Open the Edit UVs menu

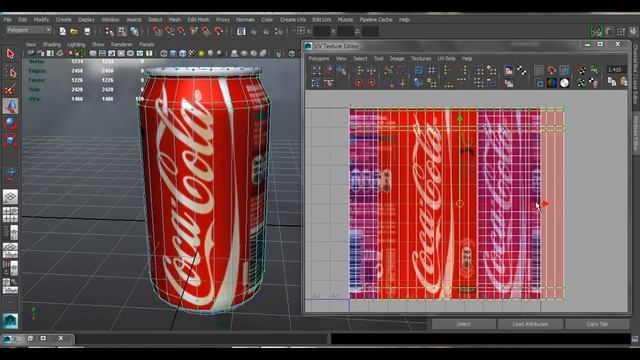[322, 20]
